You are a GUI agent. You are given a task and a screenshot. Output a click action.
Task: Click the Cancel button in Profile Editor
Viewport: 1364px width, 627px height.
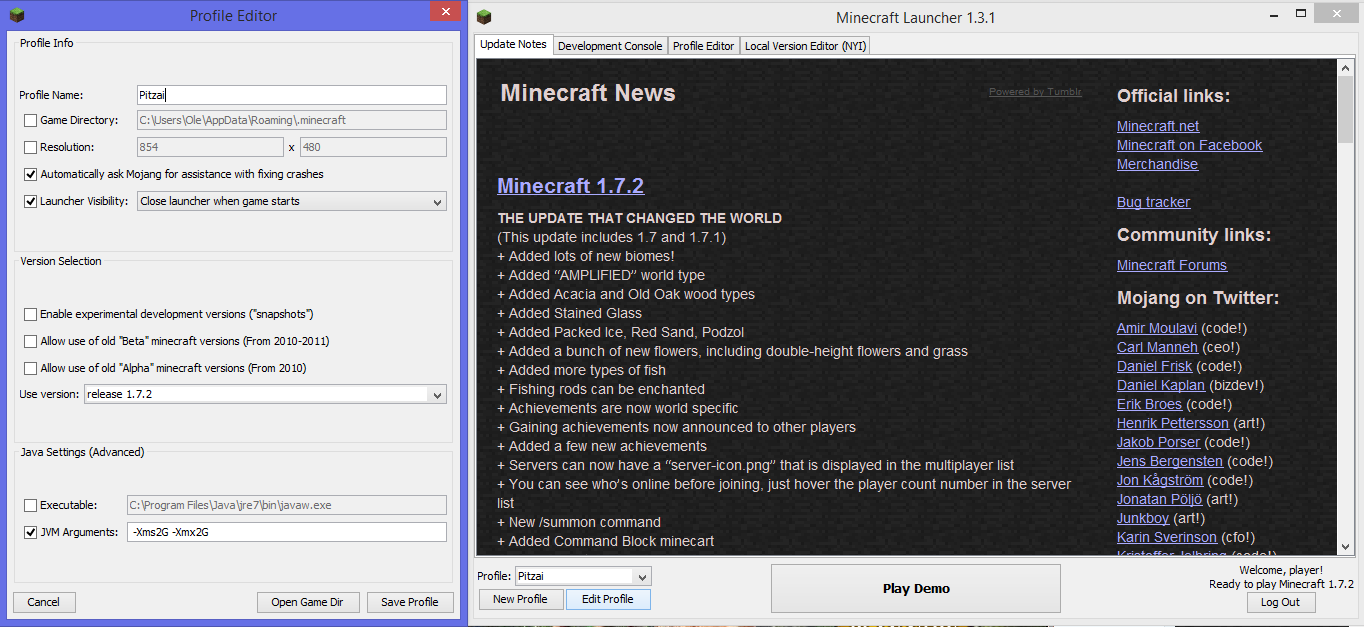click(44, 602)
